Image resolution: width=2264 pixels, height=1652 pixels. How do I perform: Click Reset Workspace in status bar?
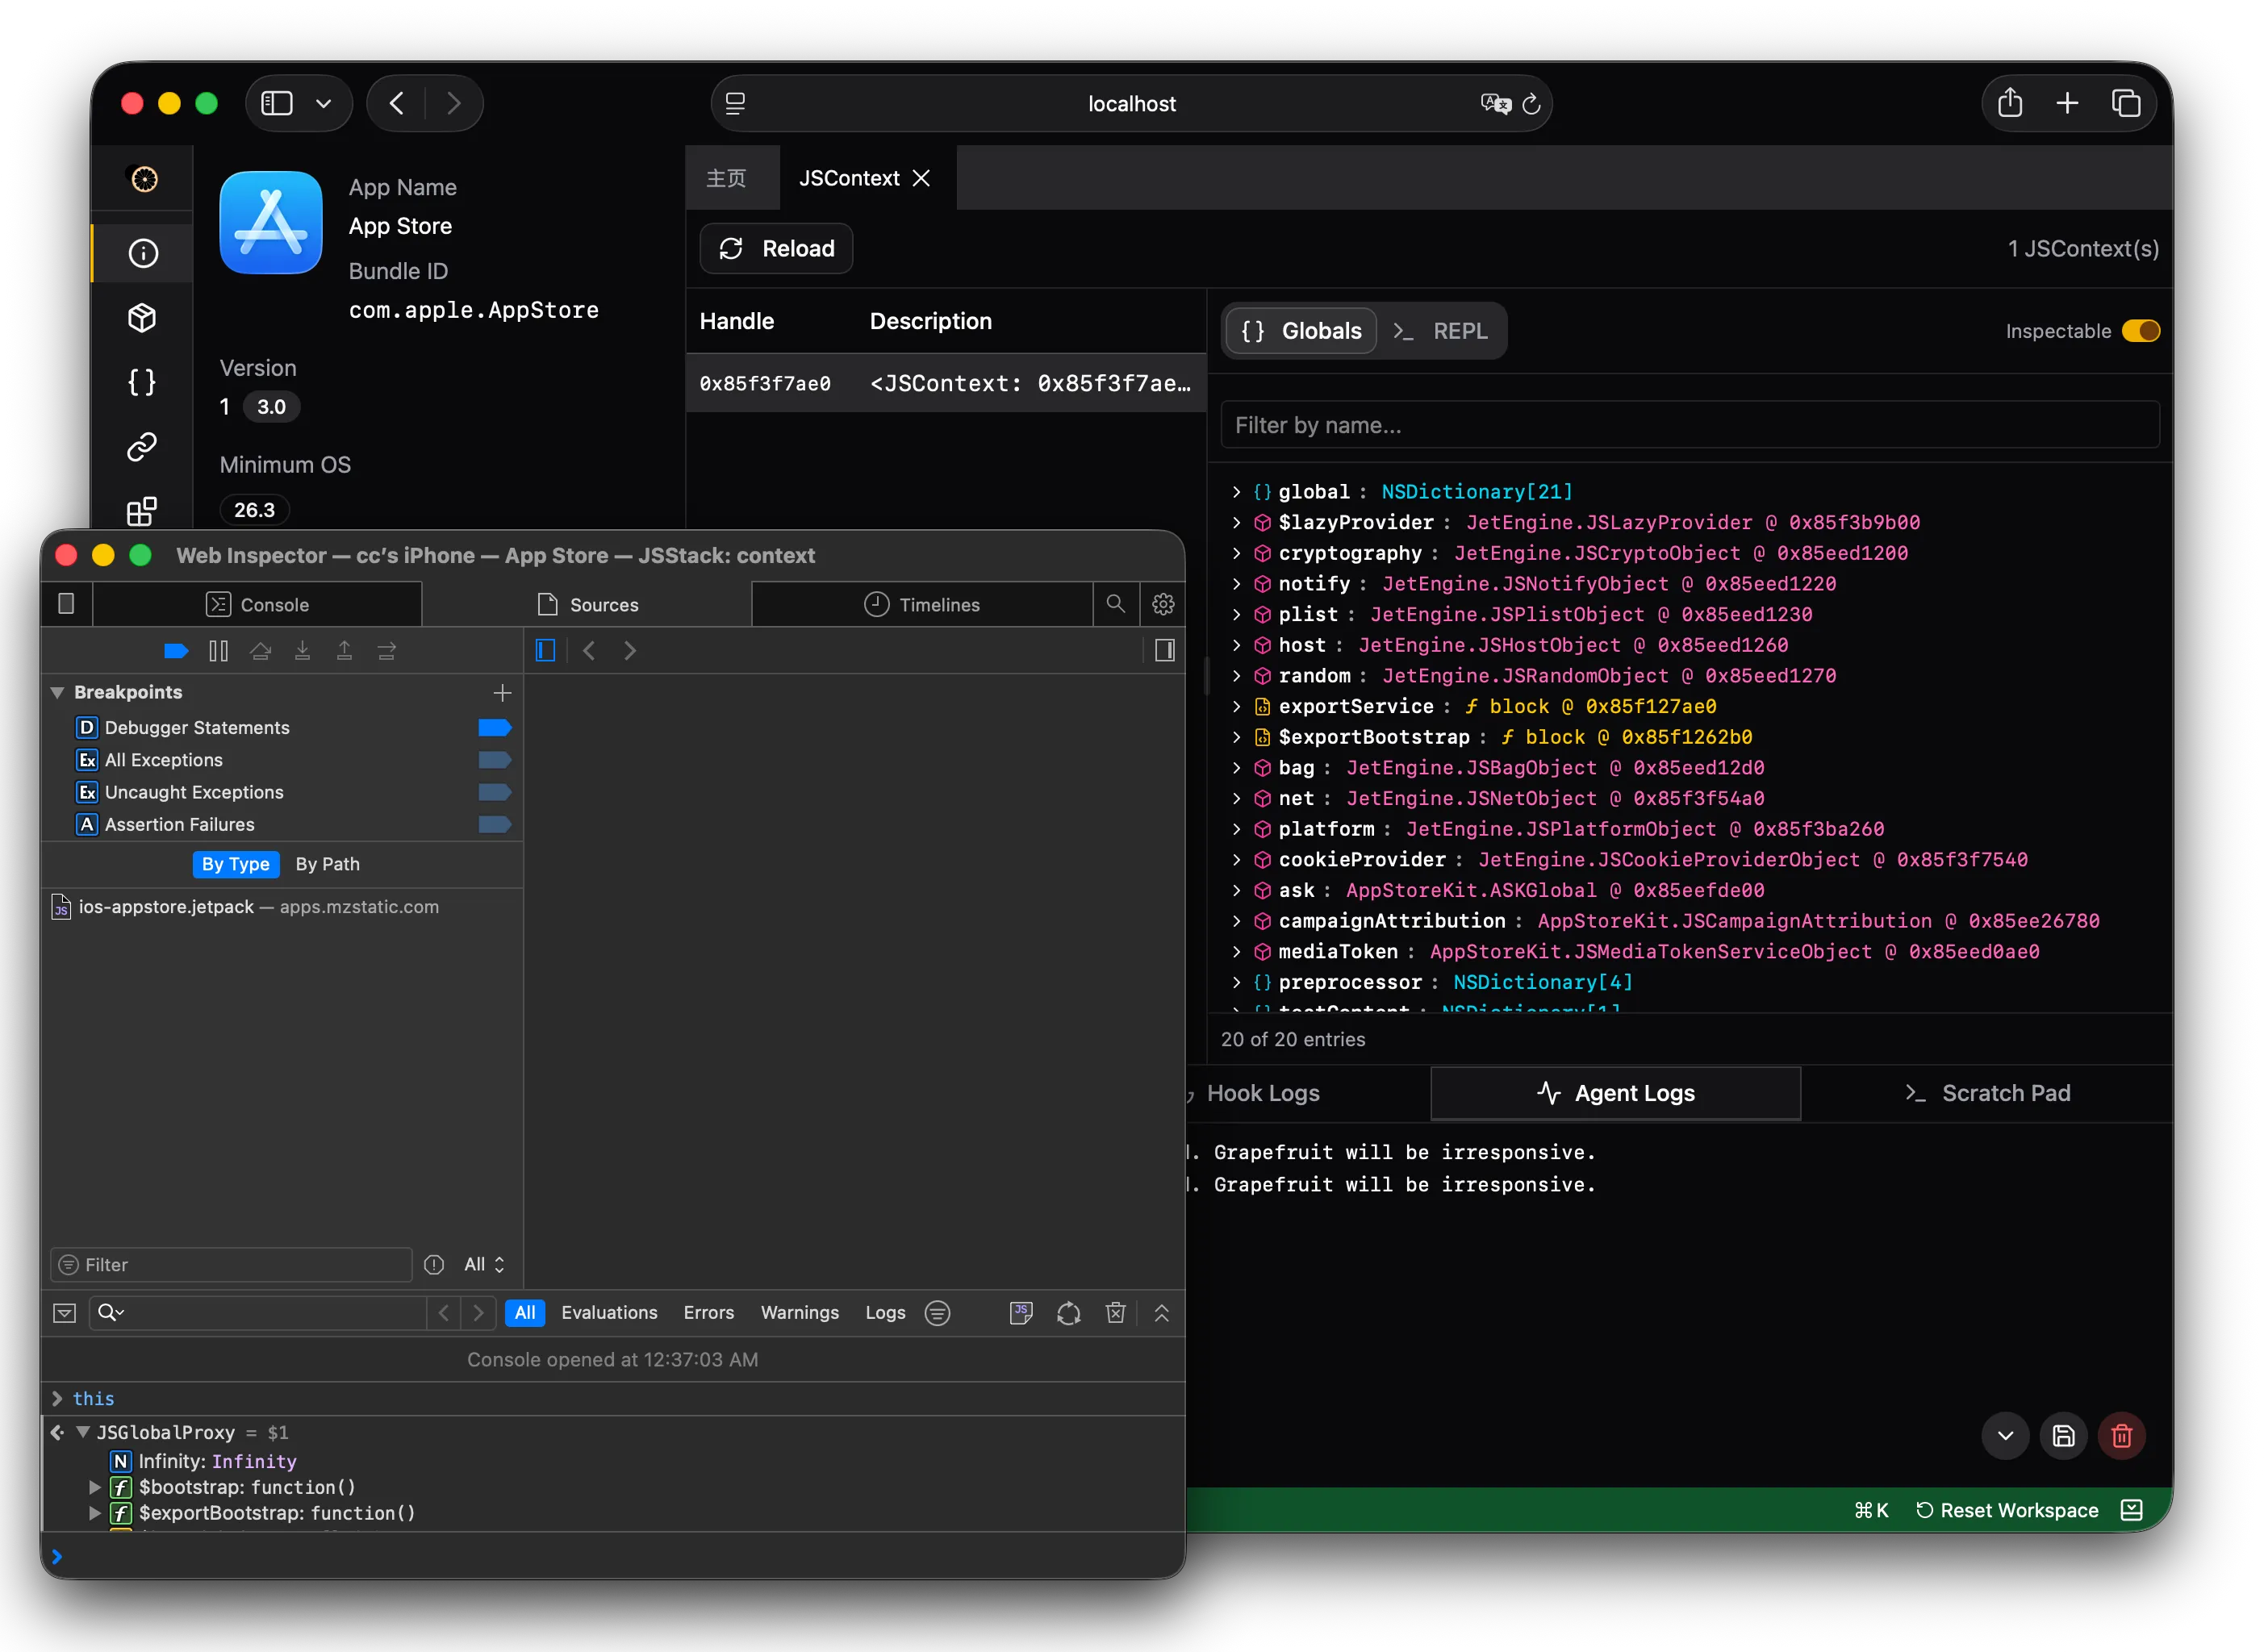2006,1510
